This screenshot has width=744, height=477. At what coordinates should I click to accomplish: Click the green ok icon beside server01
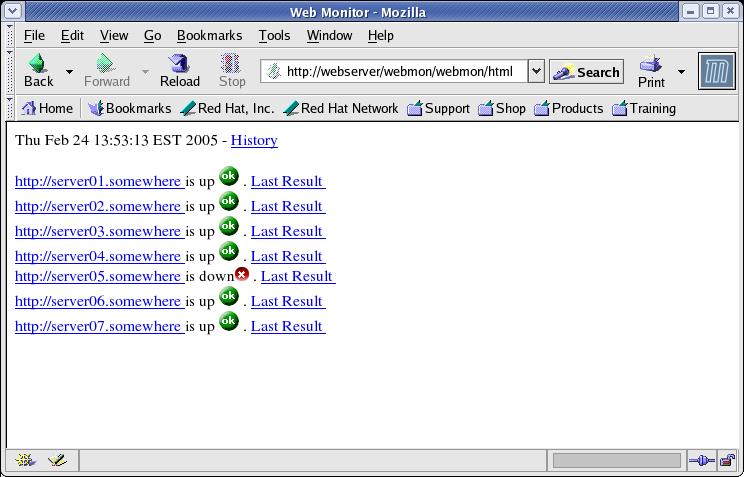(x=229, y=177)
